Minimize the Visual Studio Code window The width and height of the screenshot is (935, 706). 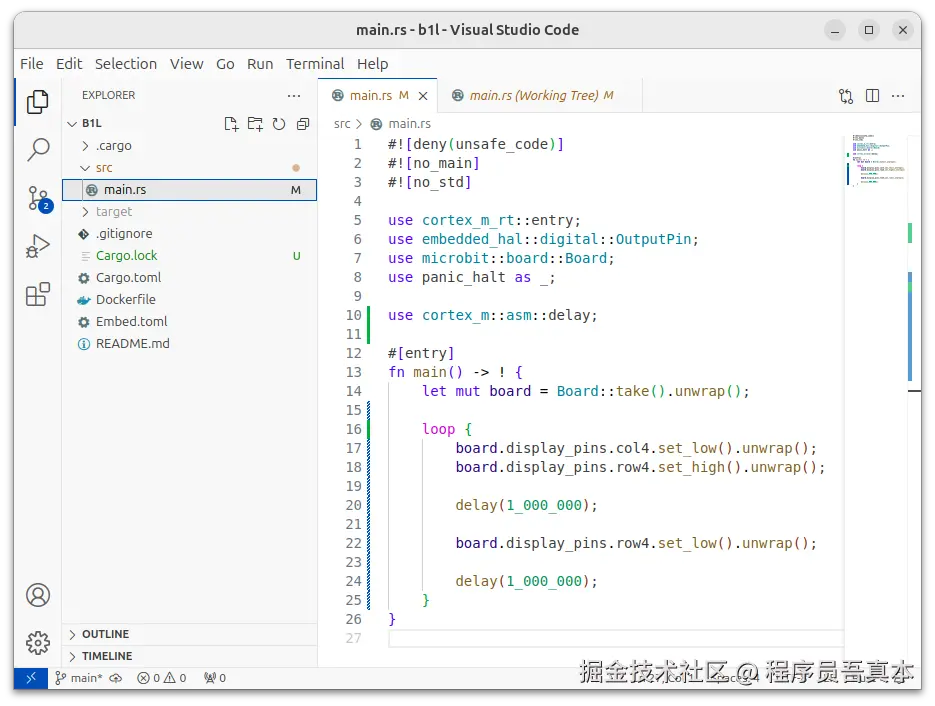click(835, 30)
